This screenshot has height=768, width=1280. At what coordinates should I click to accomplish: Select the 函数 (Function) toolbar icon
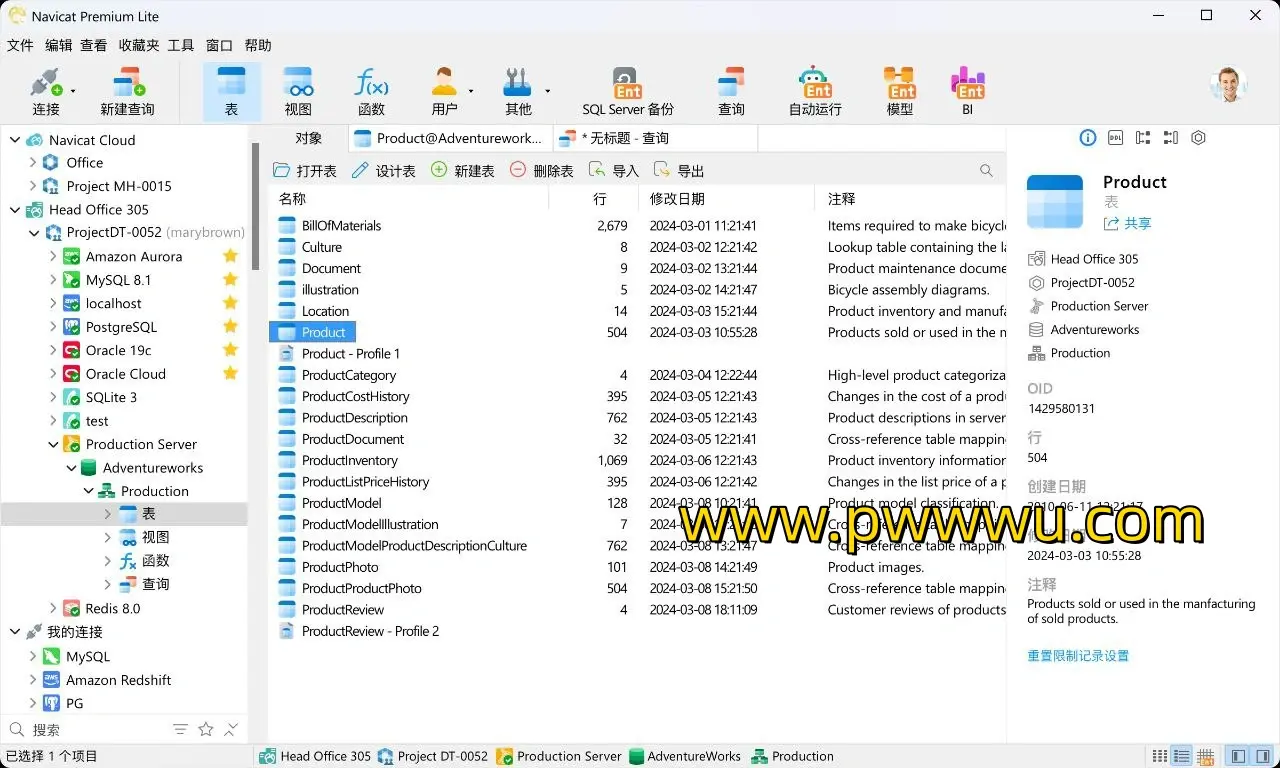[x=371, y=92]
